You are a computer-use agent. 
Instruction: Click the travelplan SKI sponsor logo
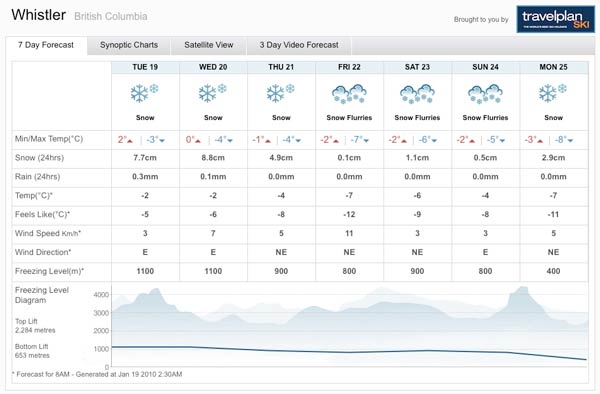pos(556,19)
